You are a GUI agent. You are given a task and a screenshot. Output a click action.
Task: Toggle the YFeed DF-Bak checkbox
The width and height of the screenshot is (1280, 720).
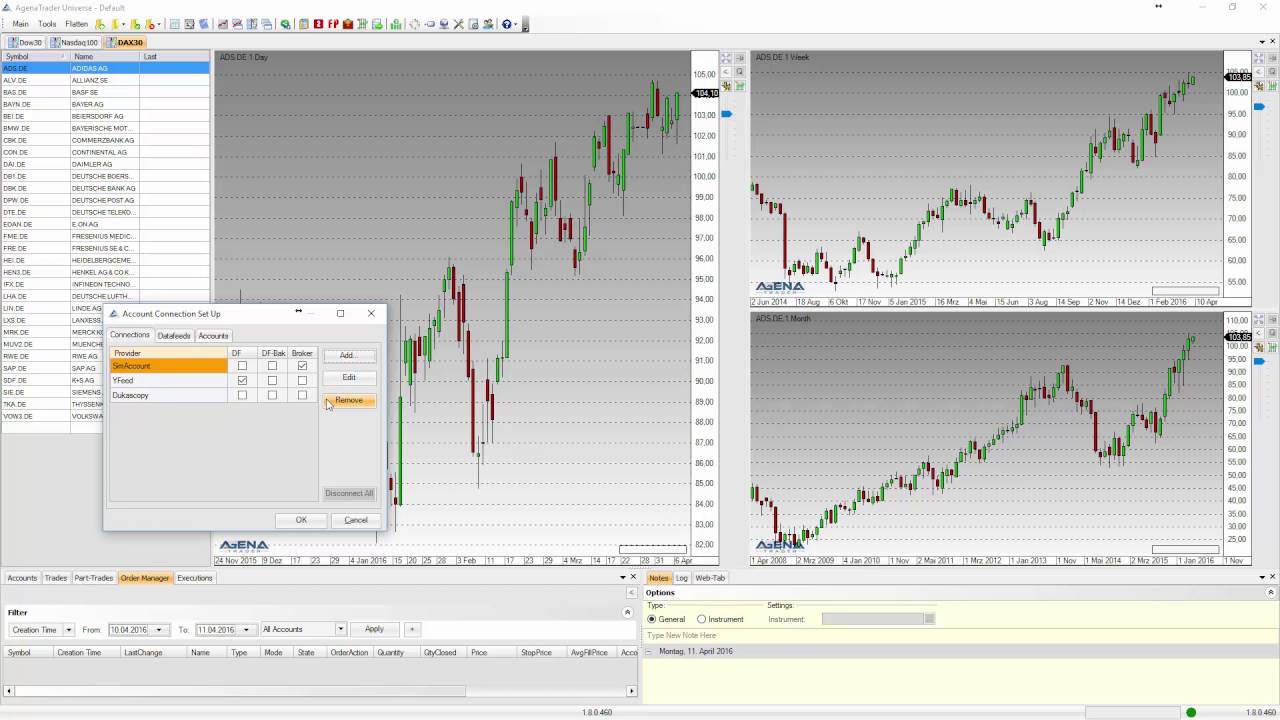(272, 381)
